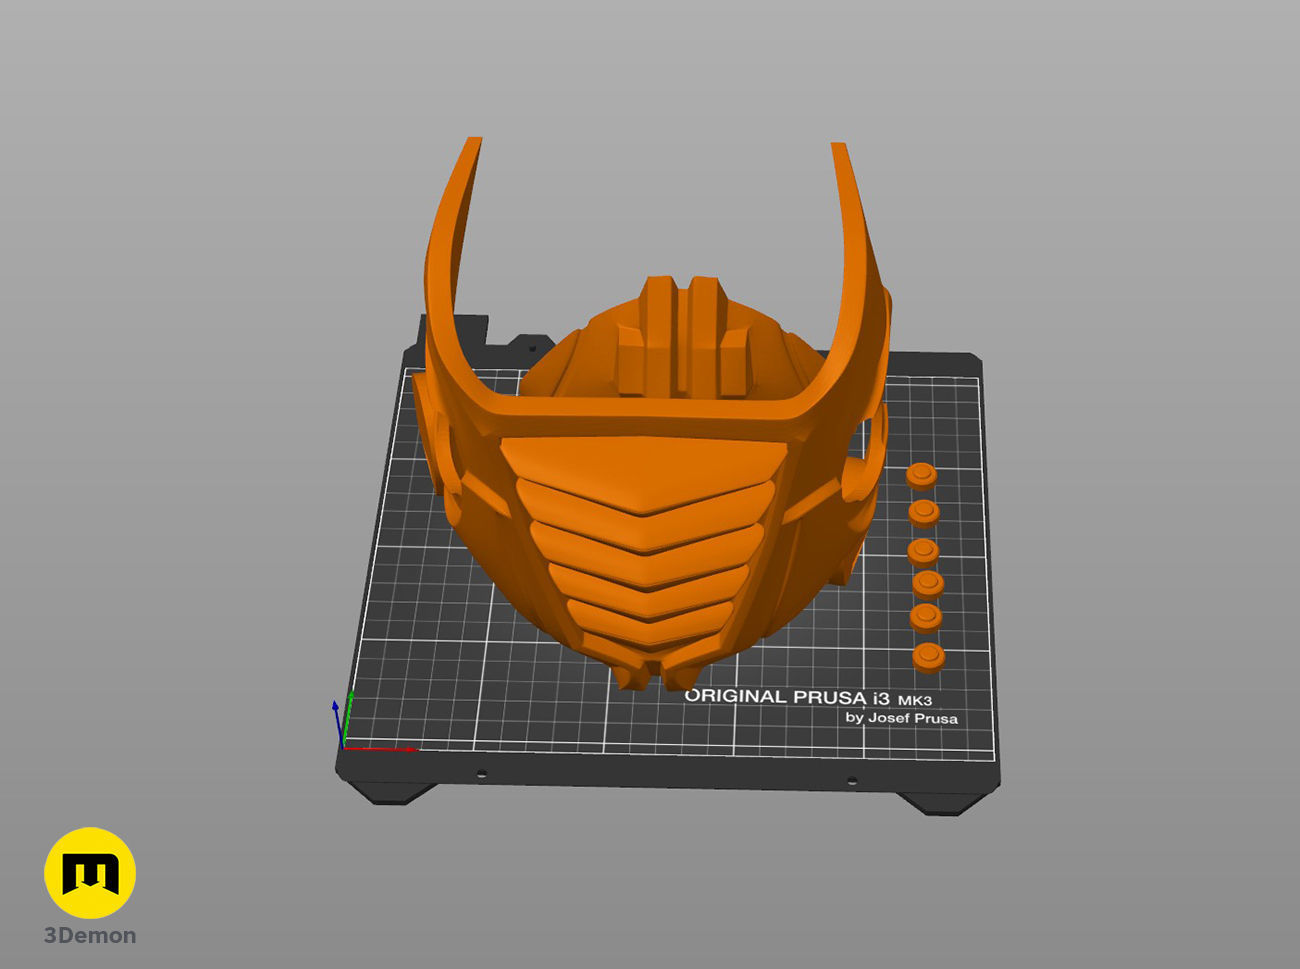The width and height of the screenshot is (1300, 969).
Task: Click the 'ORIGINAL PRUSA i3 MK3' bed label
Action: [x=809, y=697]
